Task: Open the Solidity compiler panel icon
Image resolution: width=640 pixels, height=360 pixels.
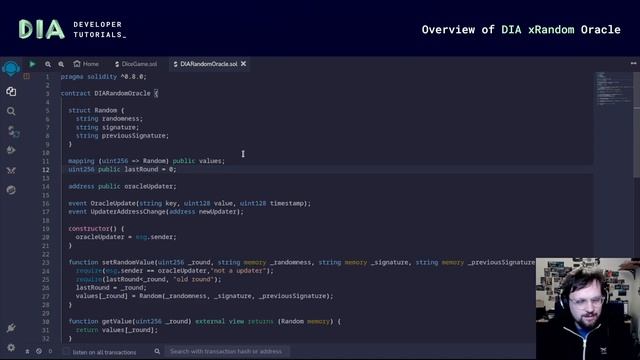Action: click(x=12, y=131)
